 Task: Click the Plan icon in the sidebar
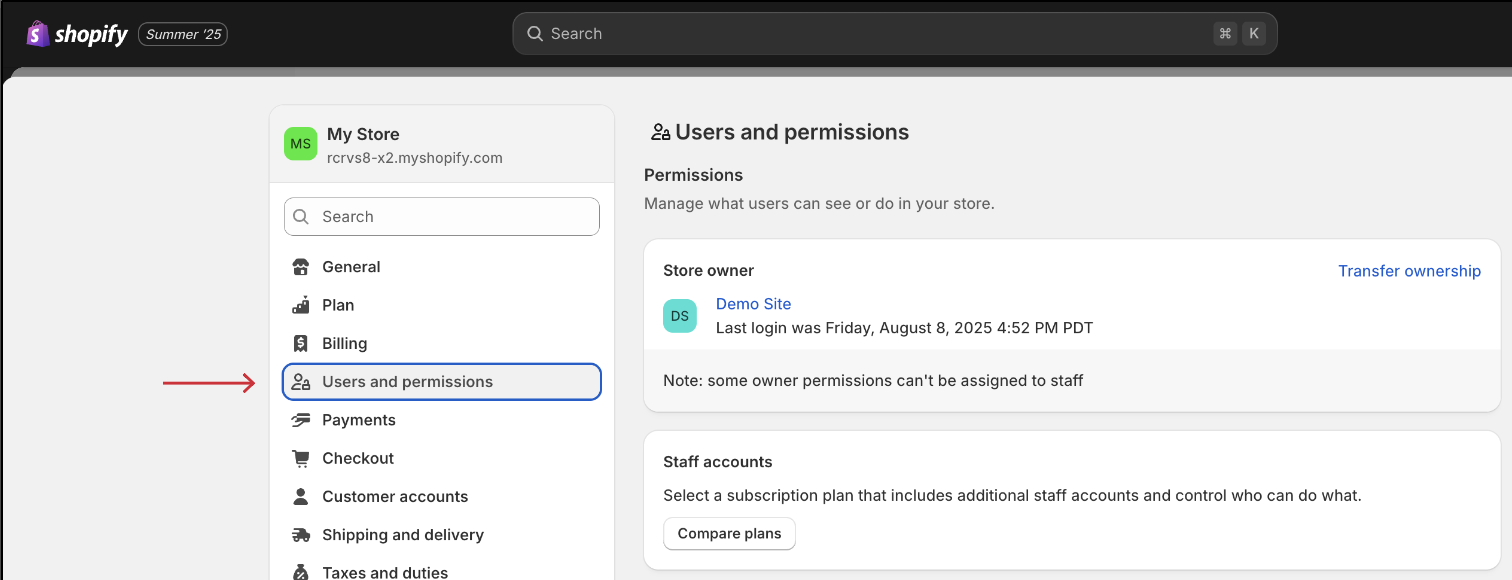tap(301, 305)
